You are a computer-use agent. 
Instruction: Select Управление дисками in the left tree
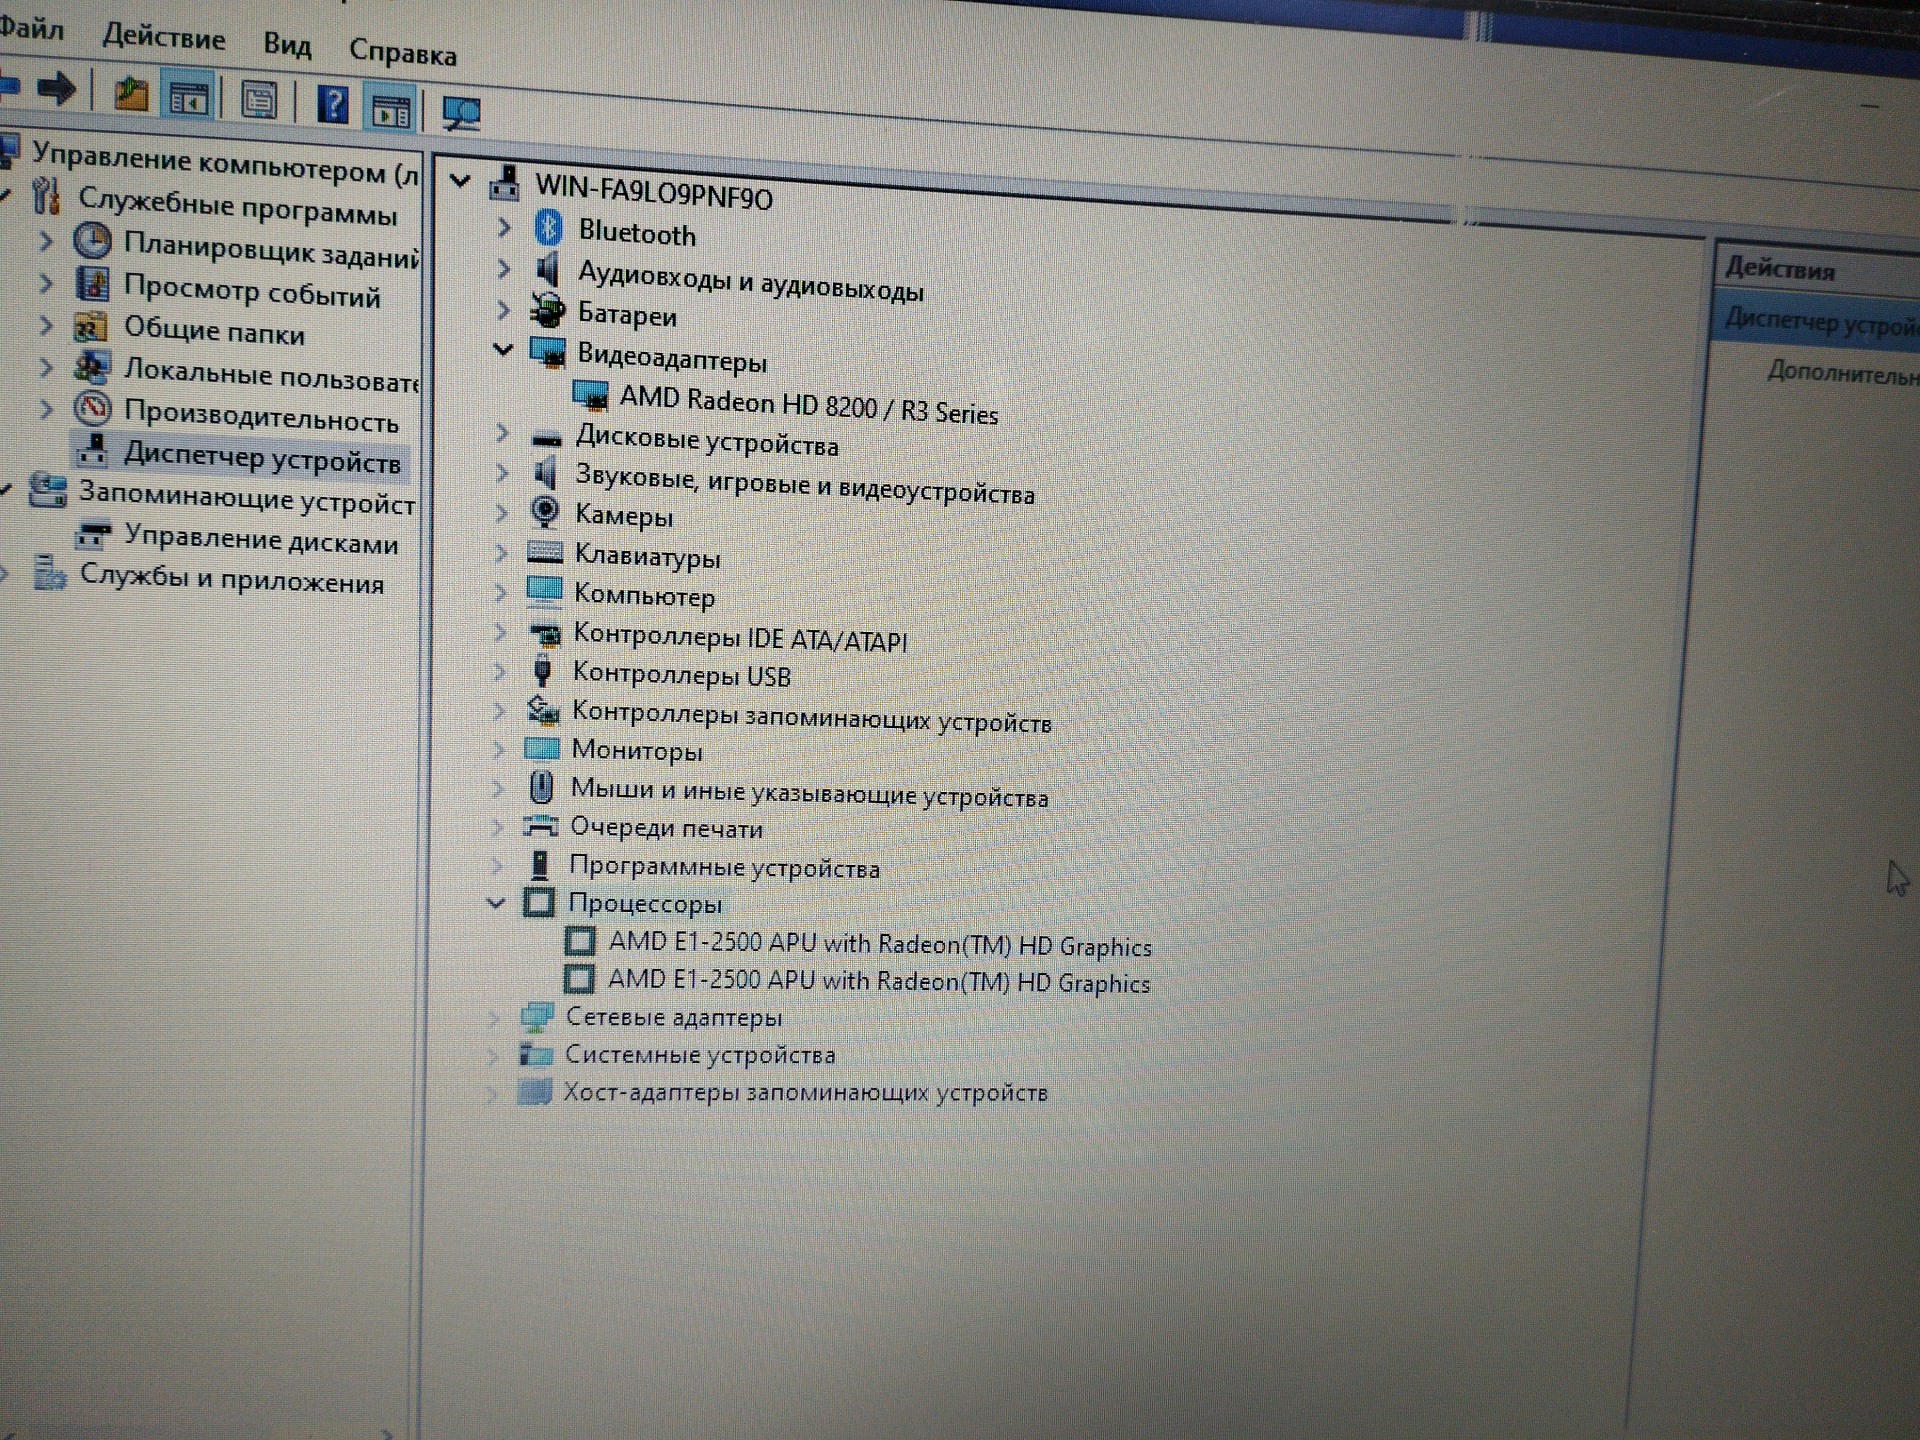click(x=261, y=540)
